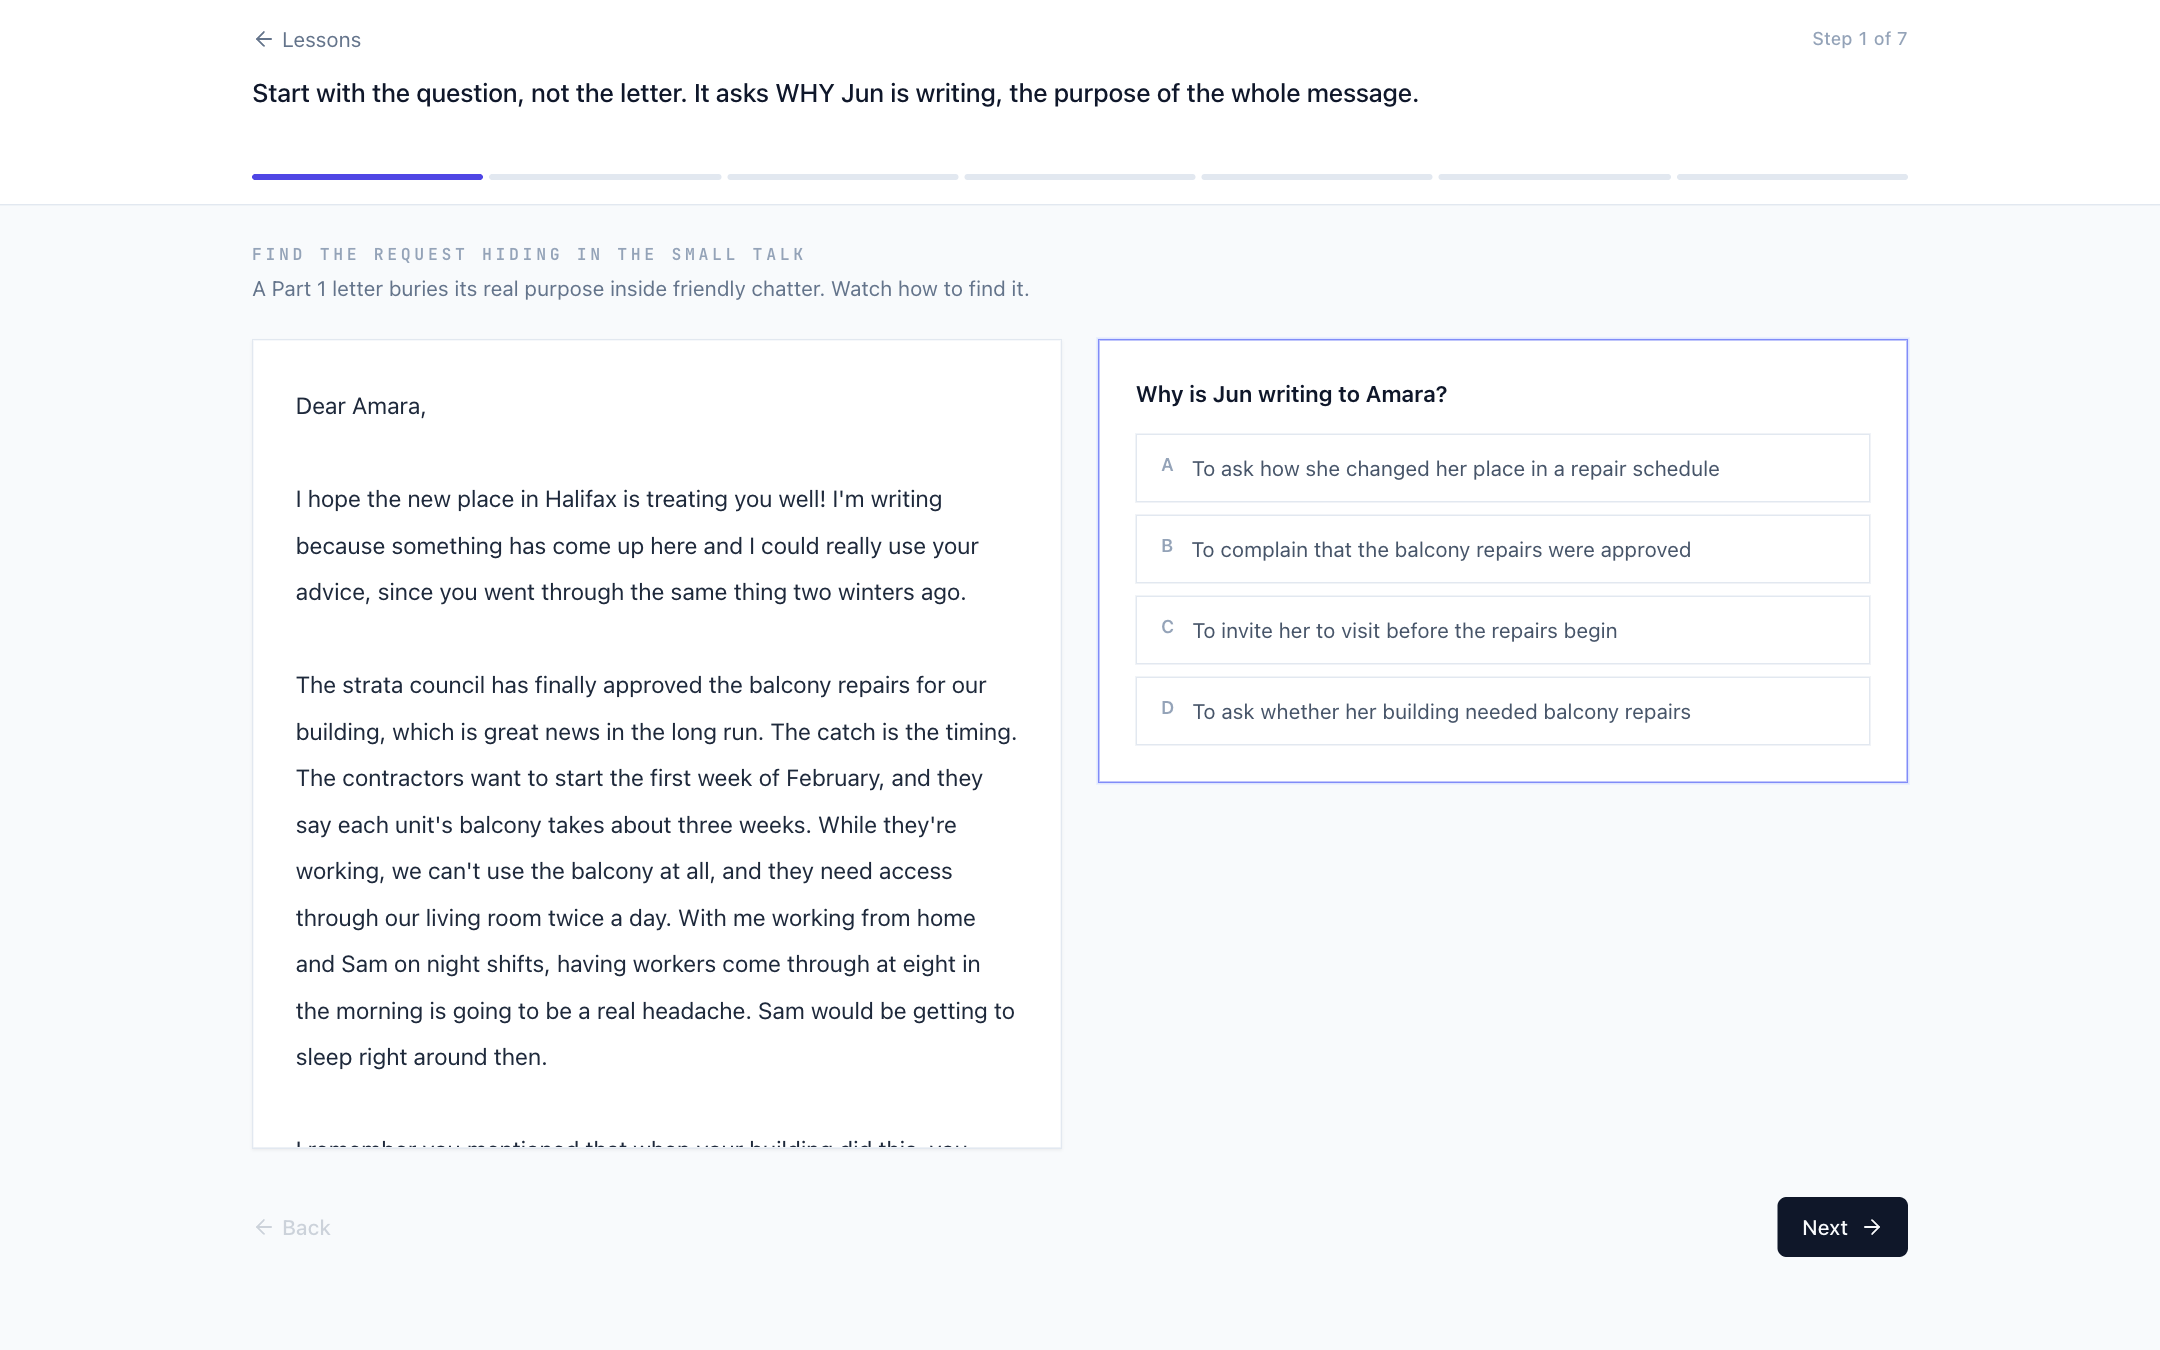Select the letter C option marker
The image size is (2160, 1350).
[x=1167, y=627]
